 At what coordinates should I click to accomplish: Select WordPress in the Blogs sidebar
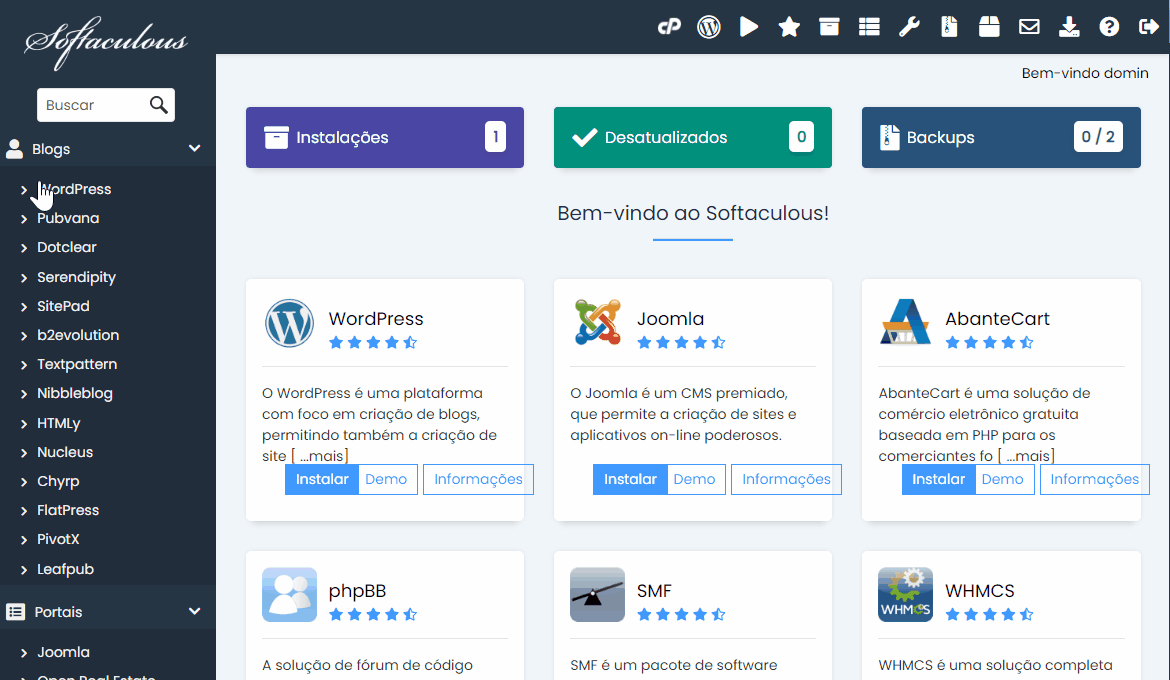tap(74, 189)
